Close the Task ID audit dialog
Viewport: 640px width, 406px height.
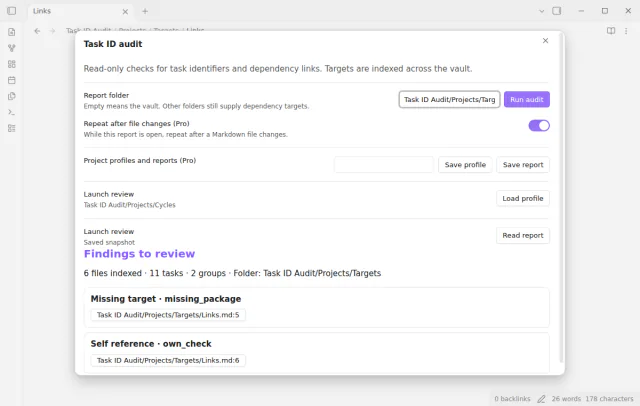coord(545,40)
